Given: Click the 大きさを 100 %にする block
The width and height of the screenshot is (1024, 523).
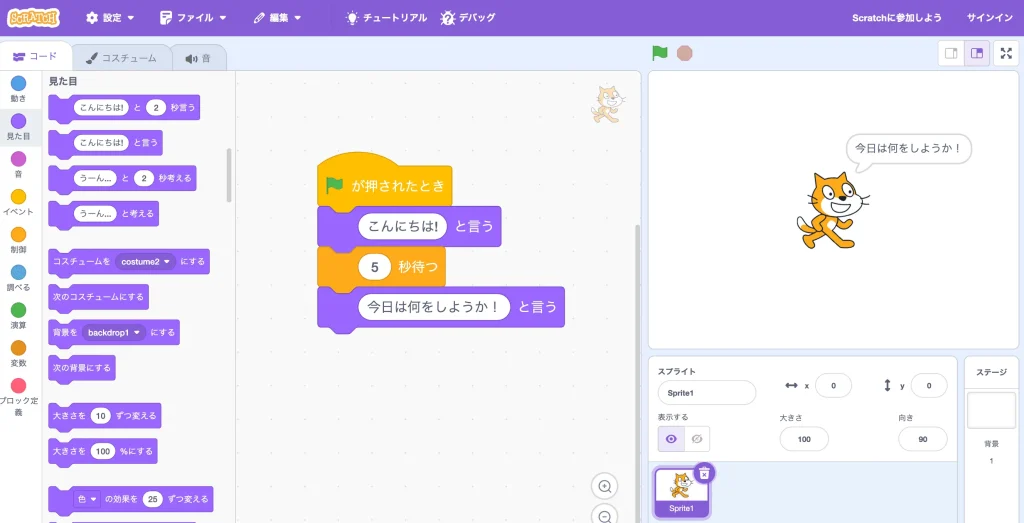Looking at the screenshot, I should pyautogui.click(x=103, y=451).
